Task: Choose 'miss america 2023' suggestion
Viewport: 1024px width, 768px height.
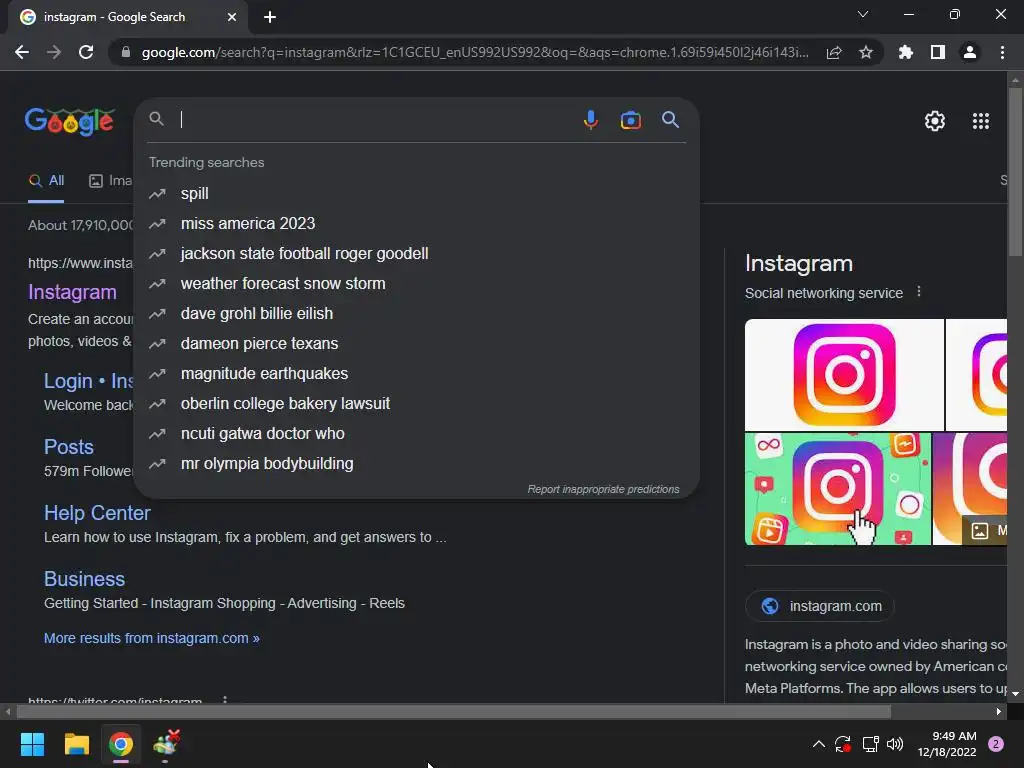Action: tap(417, 224)
